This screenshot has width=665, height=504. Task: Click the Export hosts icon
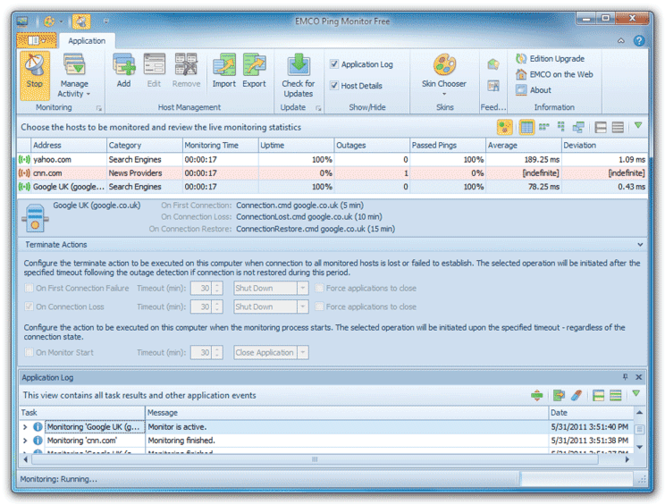tap(254, 70)
